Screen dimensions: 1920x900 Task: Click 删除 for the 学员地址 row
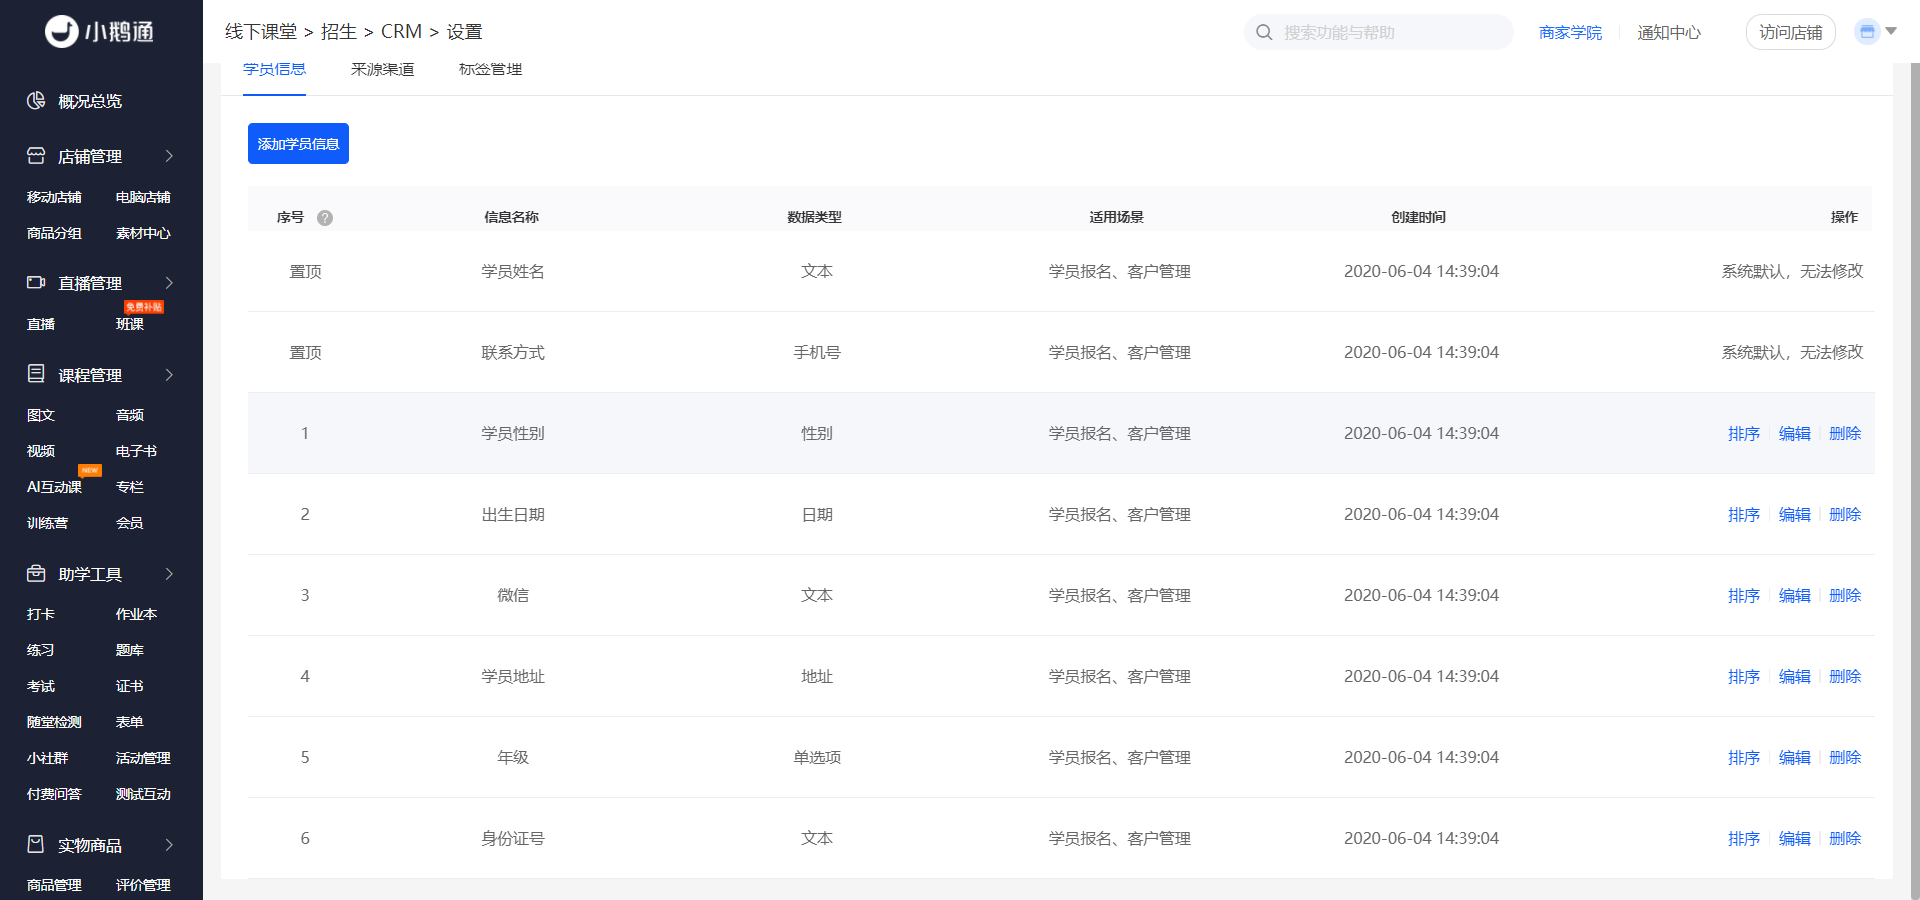pos(1845,676)
